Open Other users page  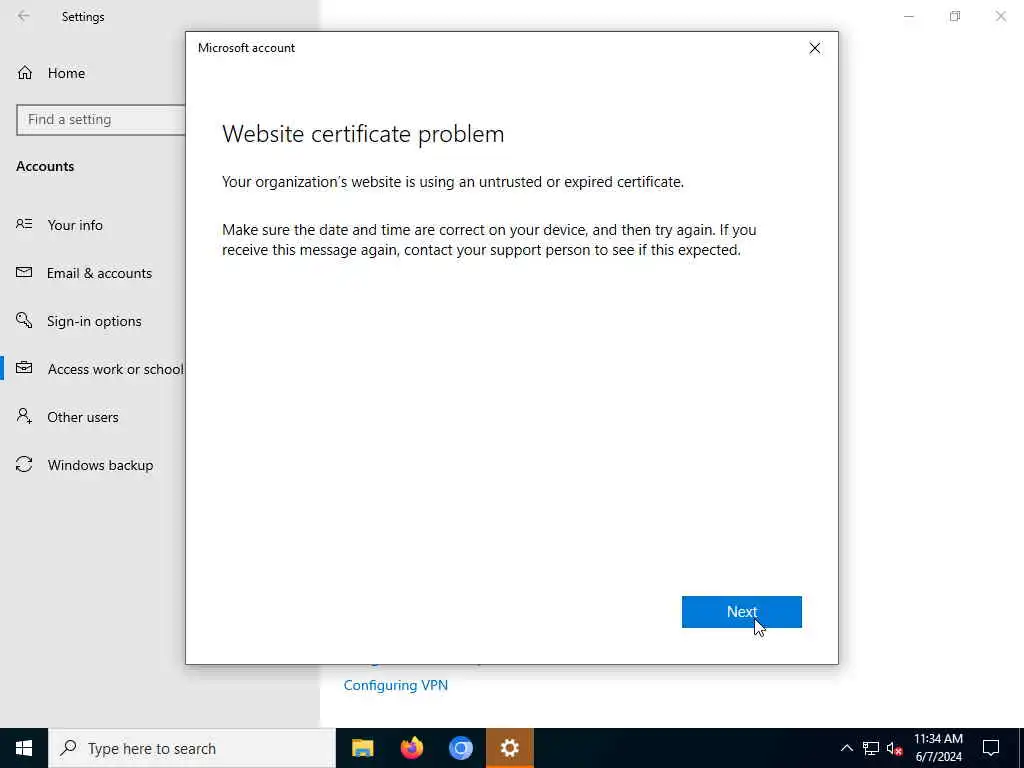[83, 417]
